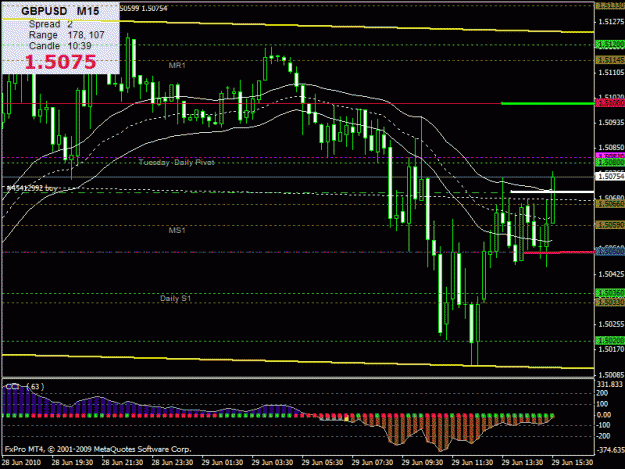Click the 0.00 CCI scale label
The height and width of the screenshot is (469, 625).
click(604, 415)
